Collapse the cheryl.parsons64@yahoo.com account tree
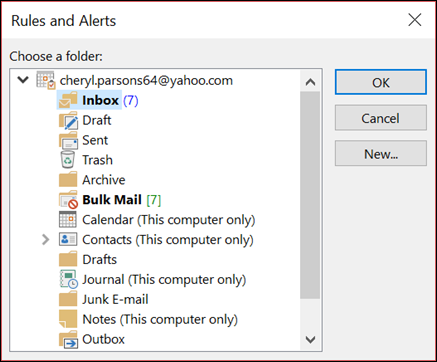Screen dimensions: 437x362 tap(23, 80)
